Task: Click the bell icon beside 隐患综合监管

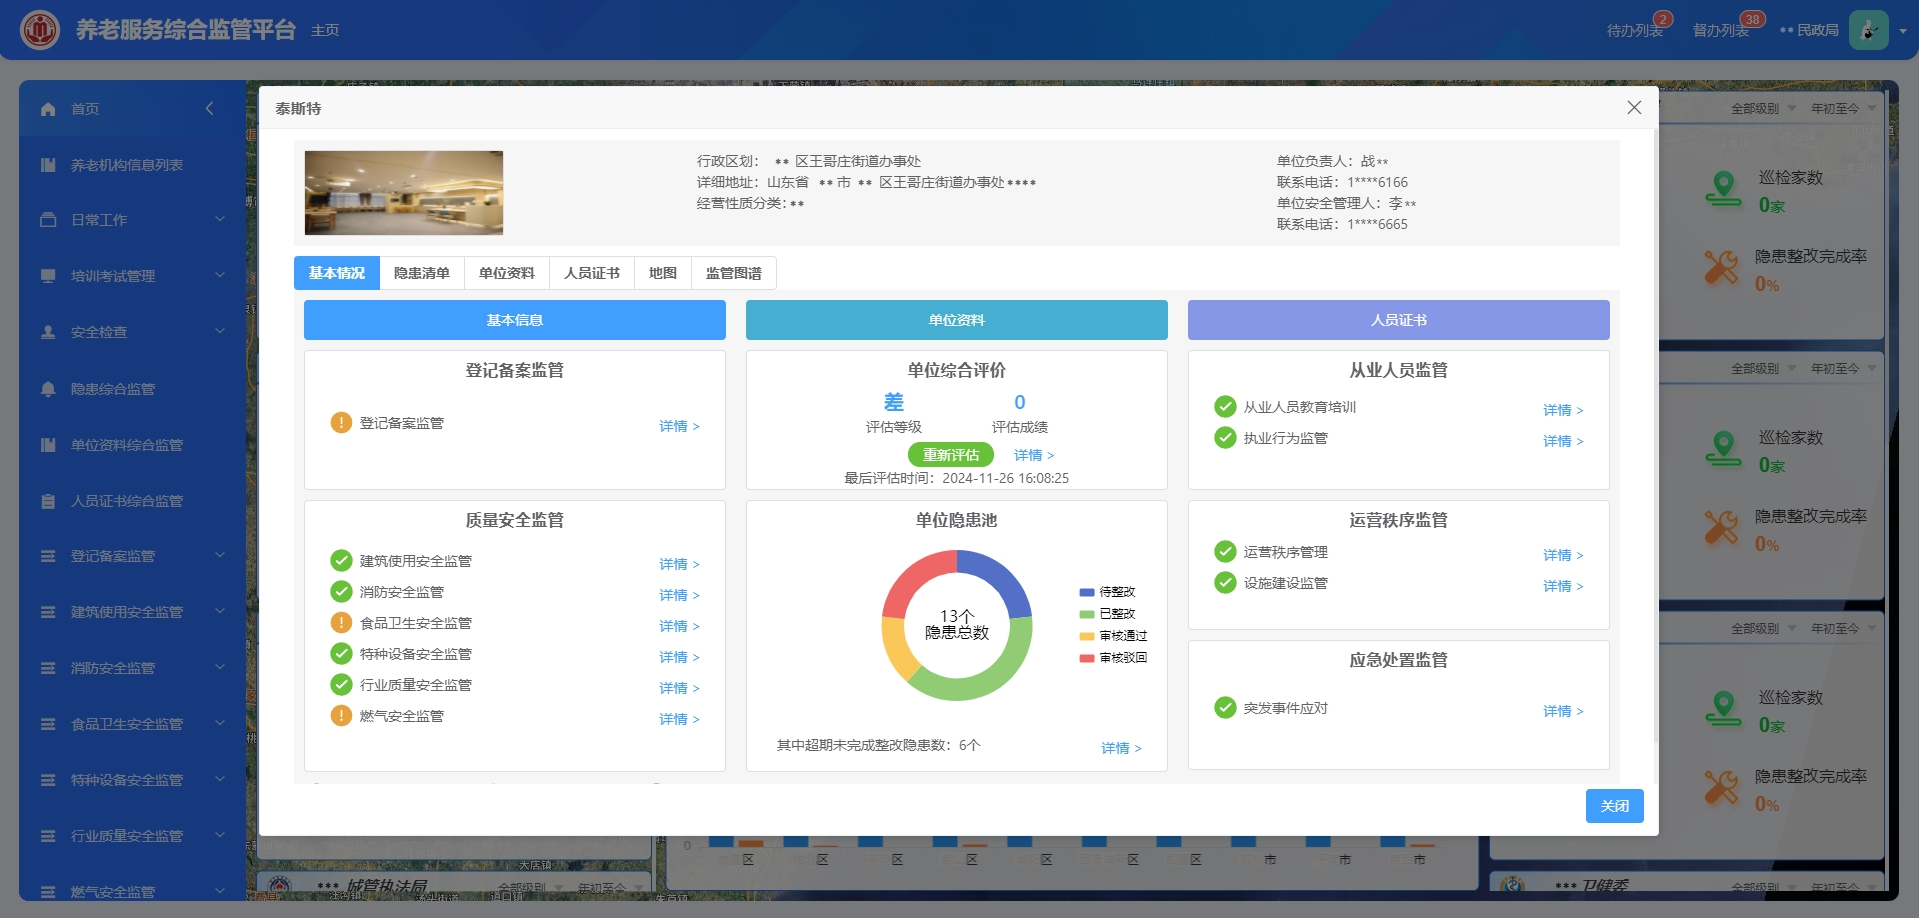Action: [48, 389]
